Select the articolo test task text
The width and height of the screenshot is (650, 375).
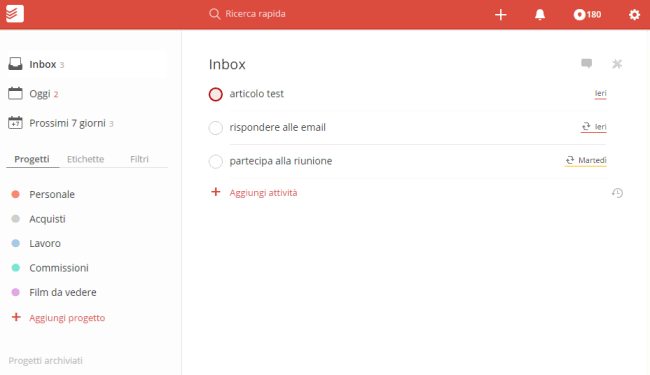pos(257,94)
